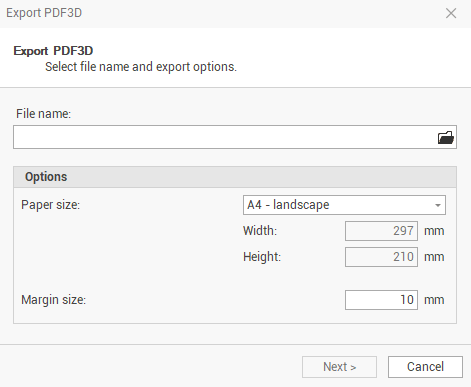Proceed with the Next > button
The image size is (471, 387).
pos(339,367)
